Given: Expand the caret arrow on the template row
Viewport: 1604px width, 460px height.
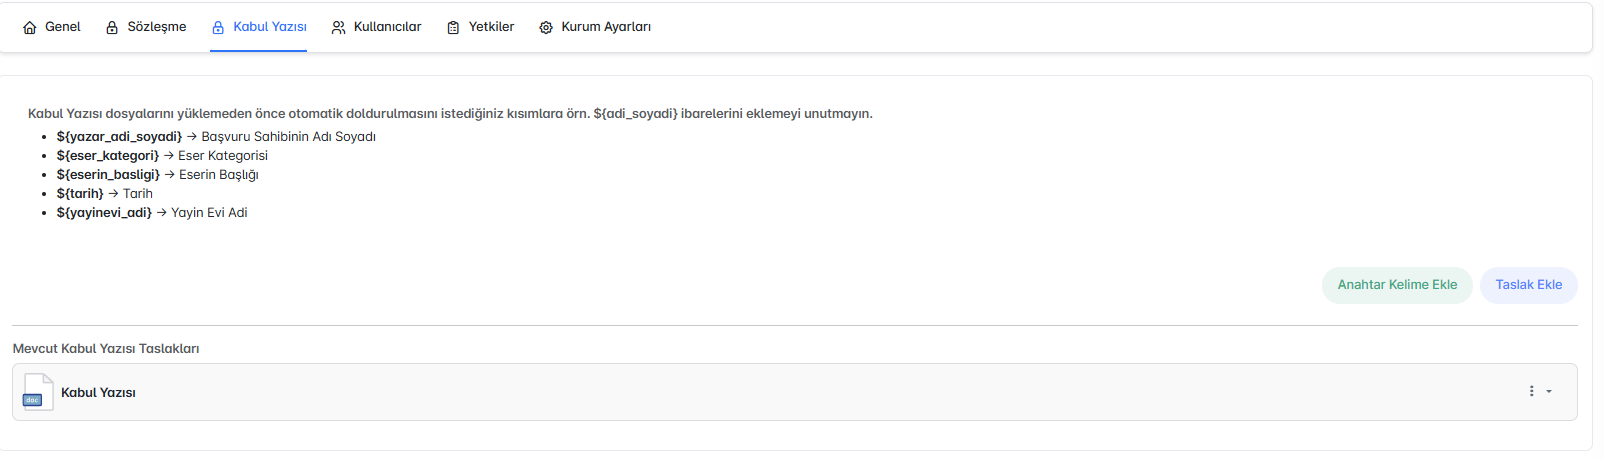Looking at the screenshot, I should click(1549, 392).
